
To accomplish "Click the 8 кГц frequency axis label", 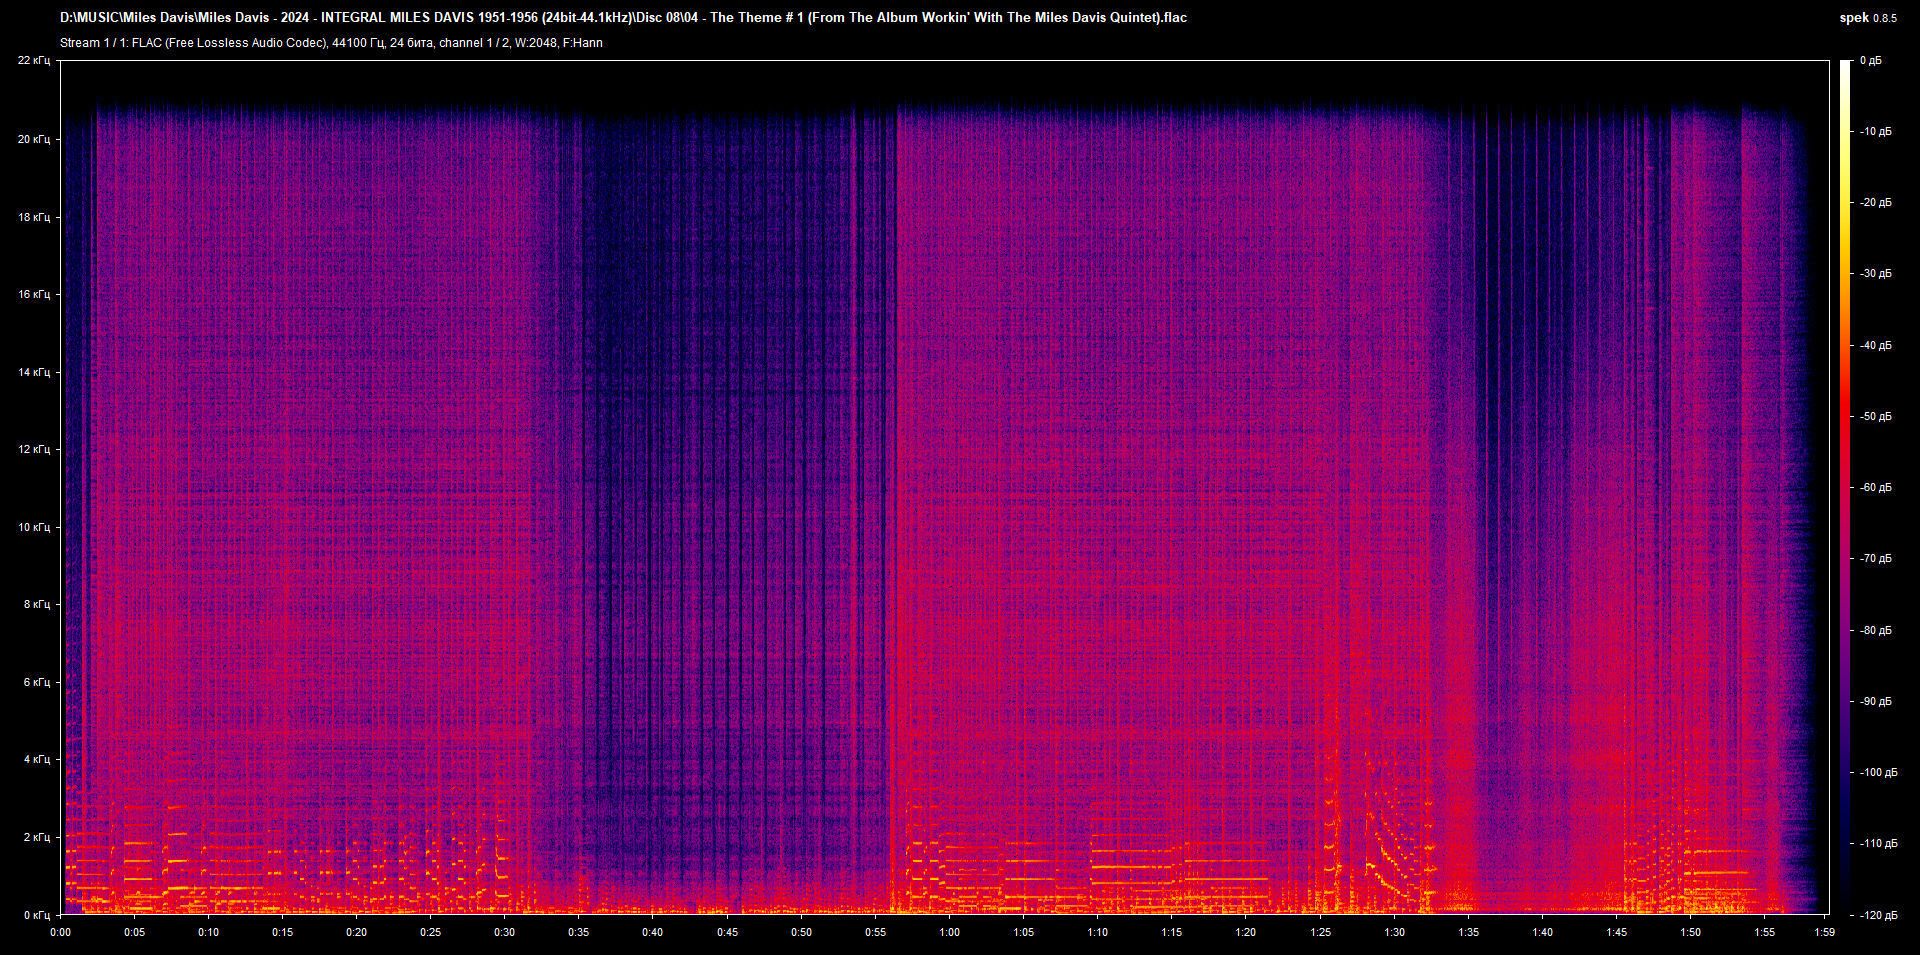I will click(37, 604).
